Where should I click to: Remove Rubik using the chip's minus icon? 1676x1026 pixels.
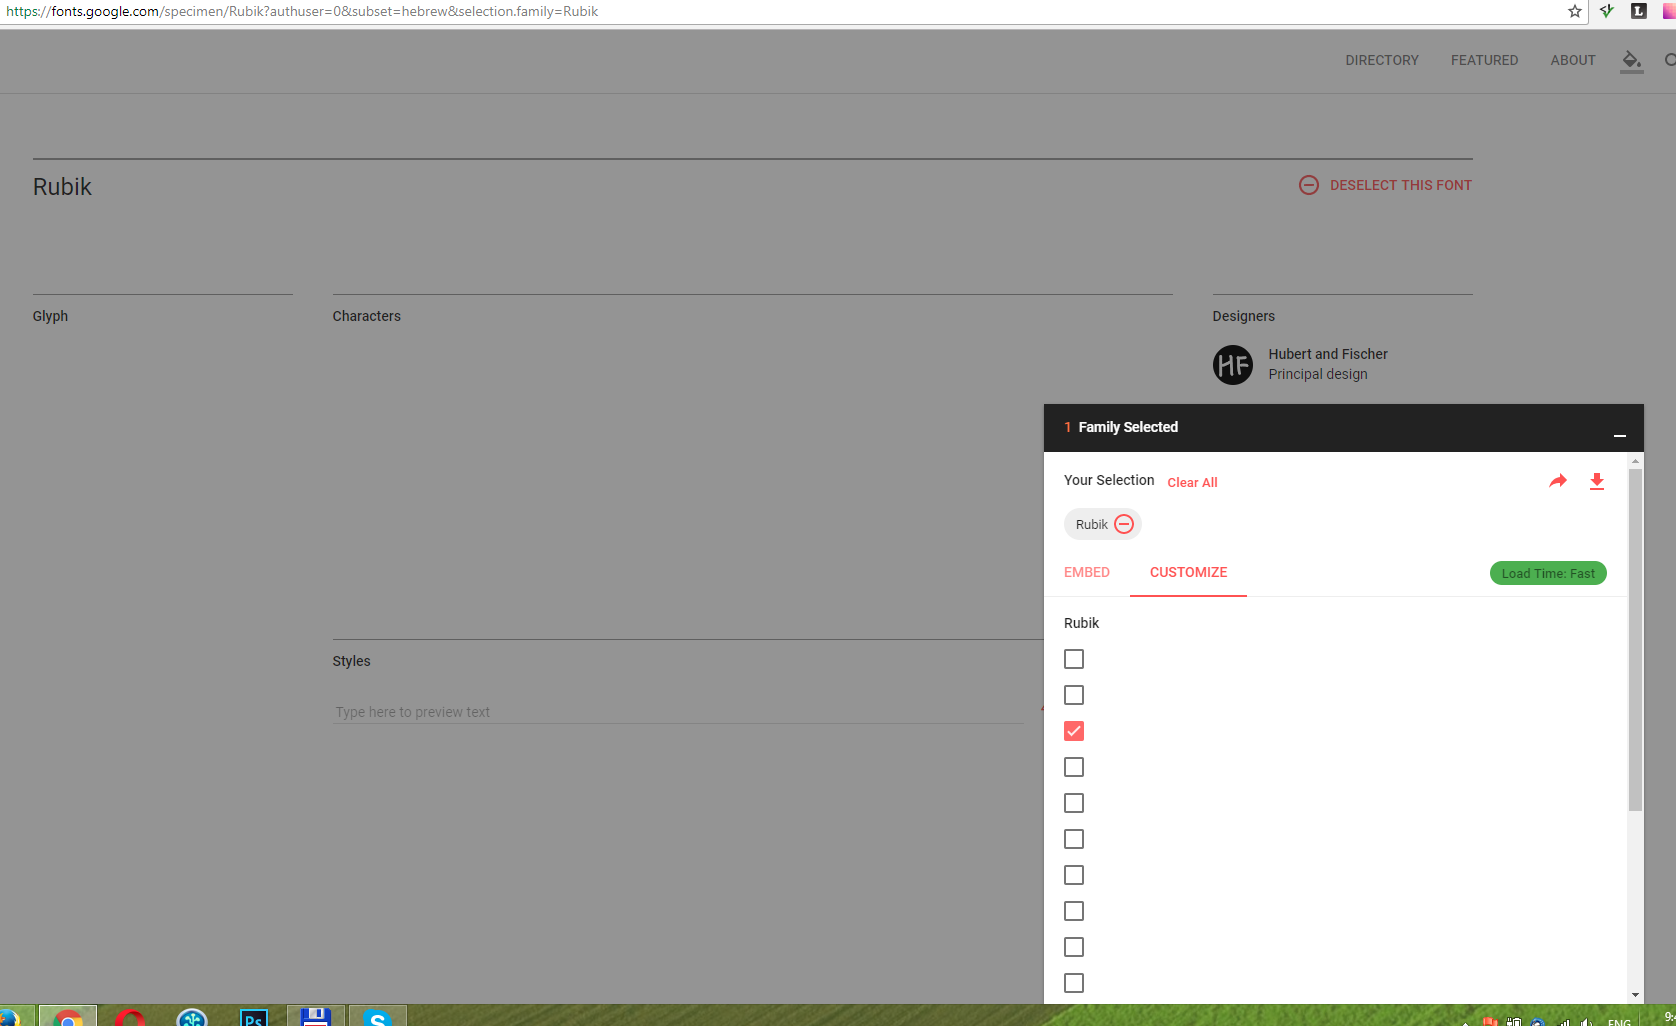(x=1124, y=524)
